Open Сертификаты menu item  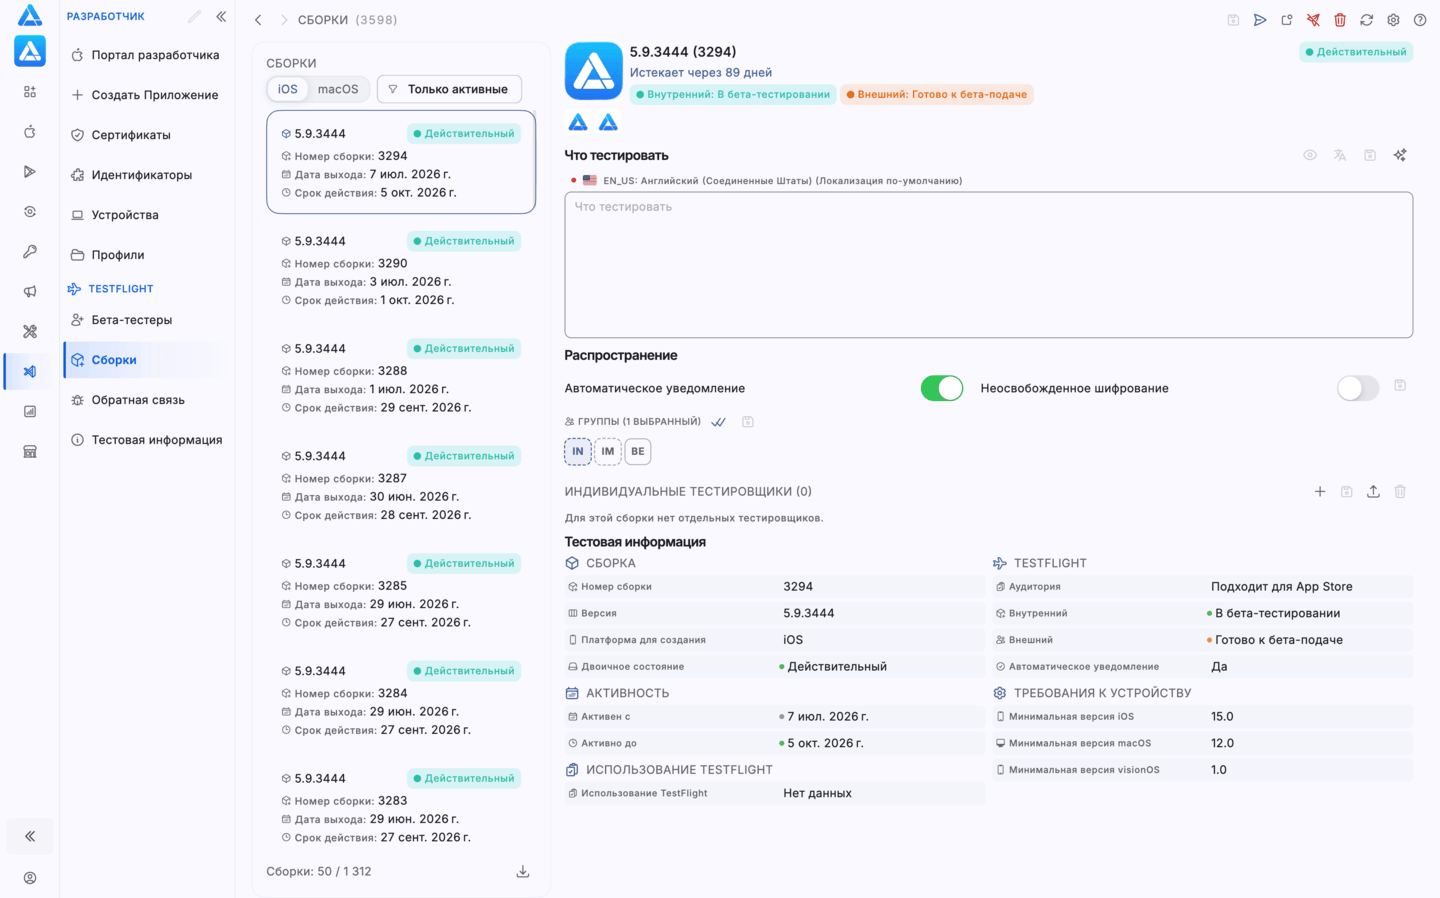pyautogui.click(x=146, y=135)
